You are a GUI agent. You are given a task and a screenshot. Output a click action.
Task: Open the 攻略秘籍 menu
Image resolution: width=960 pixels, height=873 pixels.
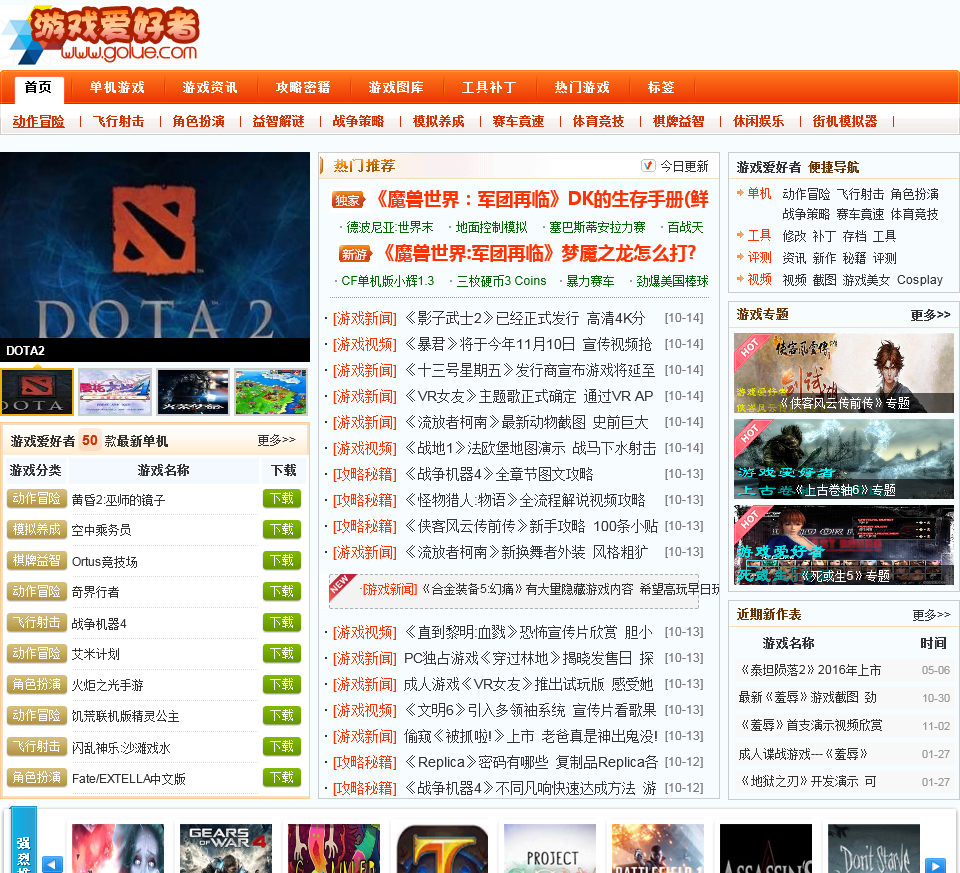(303, 87)
